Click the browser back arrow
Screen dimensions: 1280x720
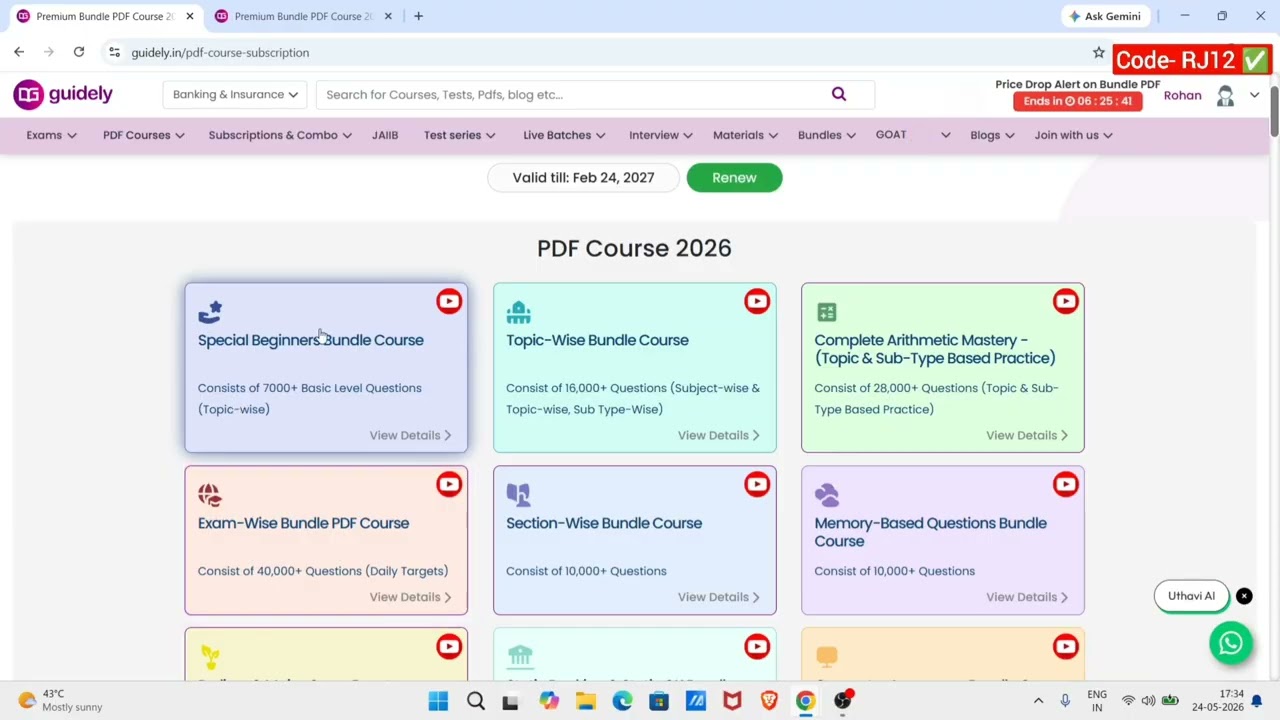click(x=19, y=52)
